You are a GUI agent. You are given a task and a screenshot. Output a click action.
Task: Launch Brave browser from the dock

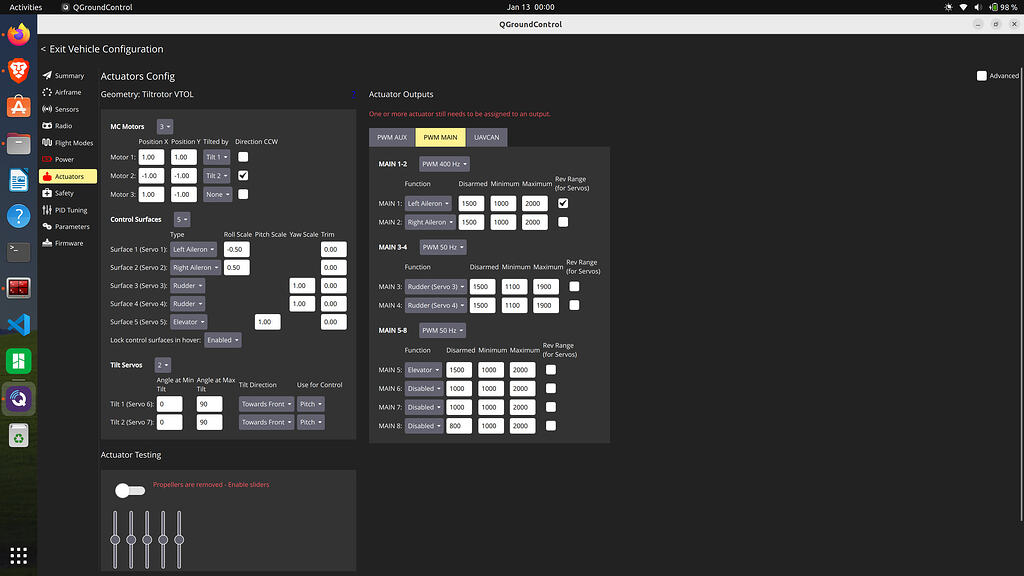click(x=18, y=70)
